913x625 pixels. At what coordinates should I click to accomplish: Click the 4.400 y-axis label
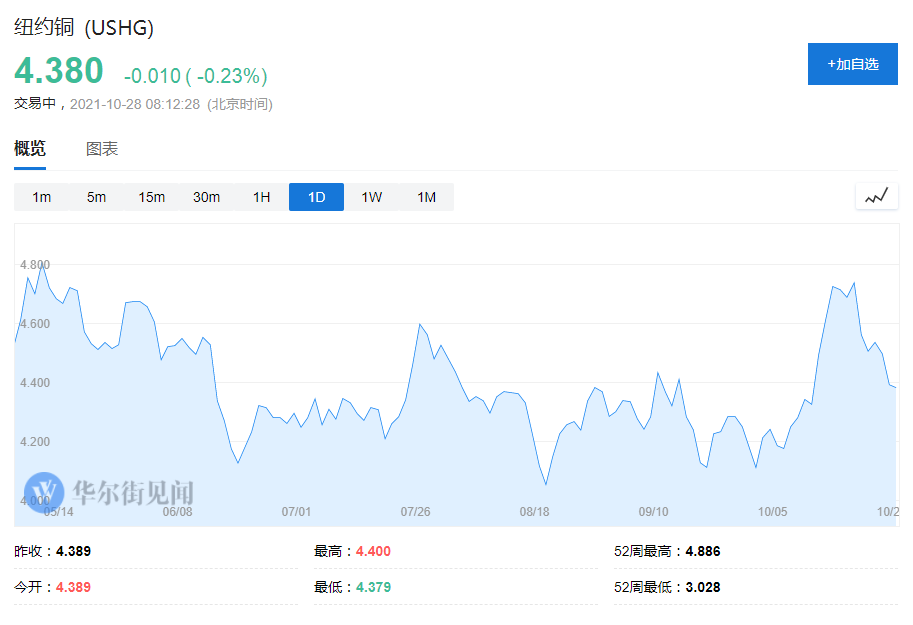click(35, 383)
